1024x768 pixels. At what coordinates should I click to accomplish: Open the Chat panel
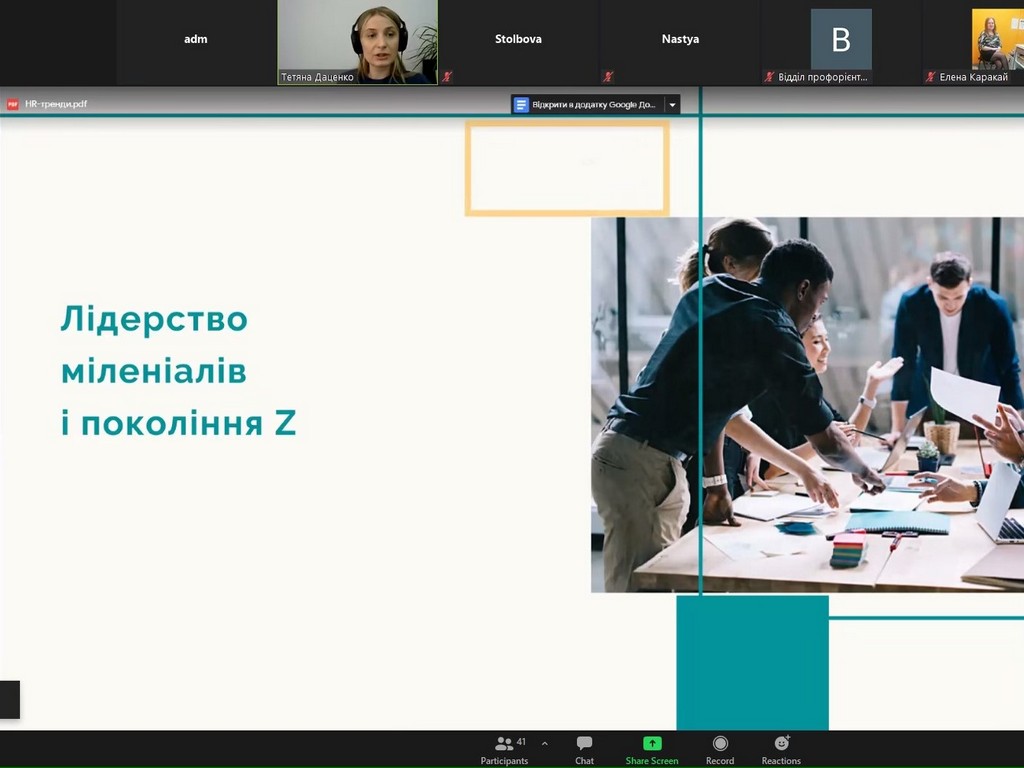[584, 750]
